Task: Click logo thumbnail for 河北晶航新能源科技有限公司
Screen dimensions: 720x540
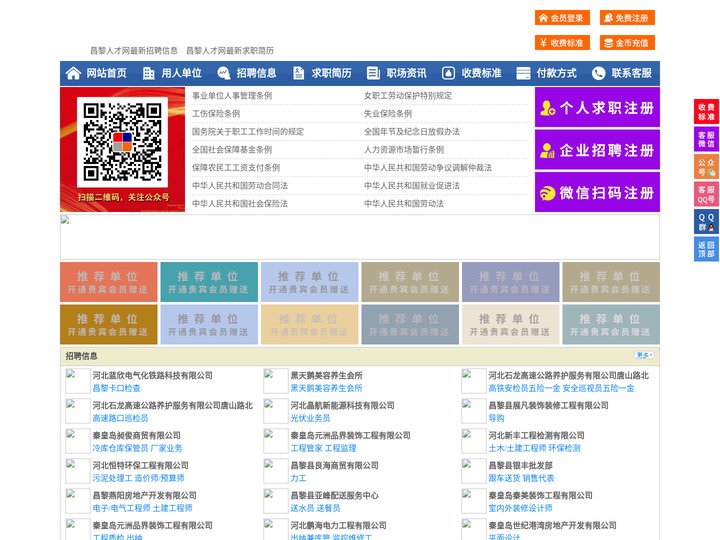Action: 276,411
